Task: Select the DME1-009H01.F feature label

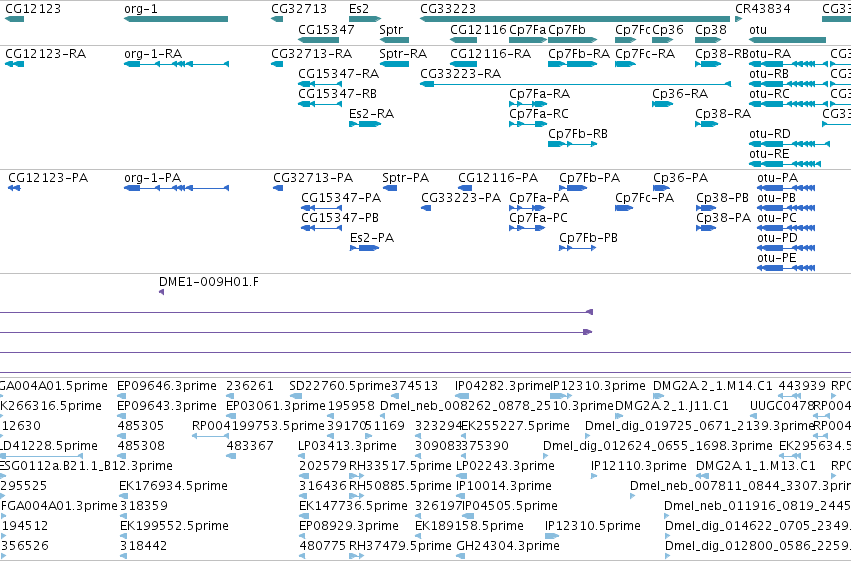Action: 209,282
